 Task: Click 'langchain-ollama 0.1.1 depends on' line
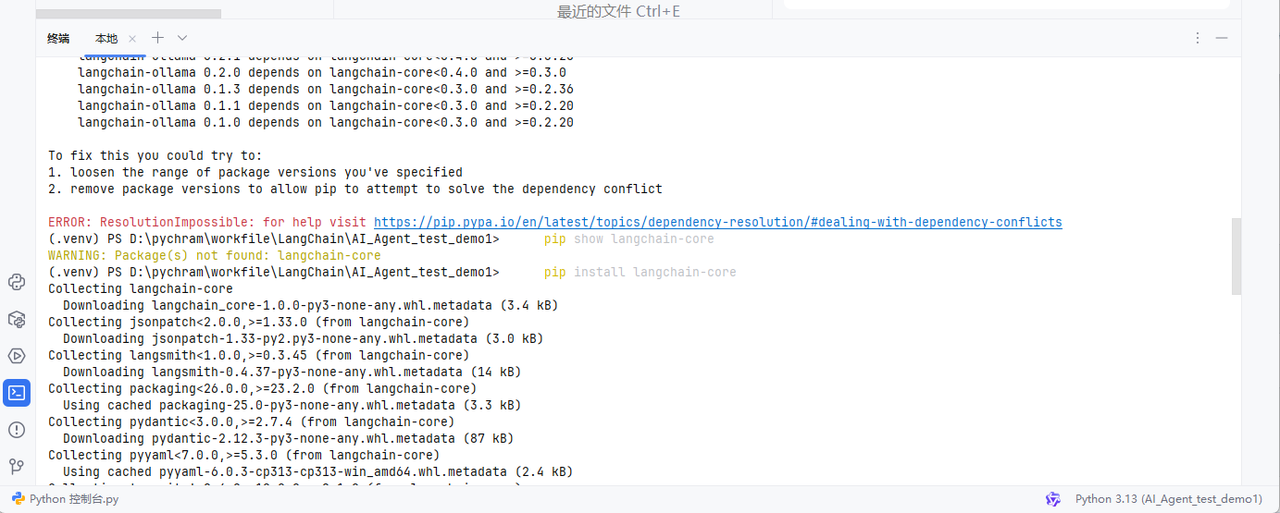(x=326, y=106)
